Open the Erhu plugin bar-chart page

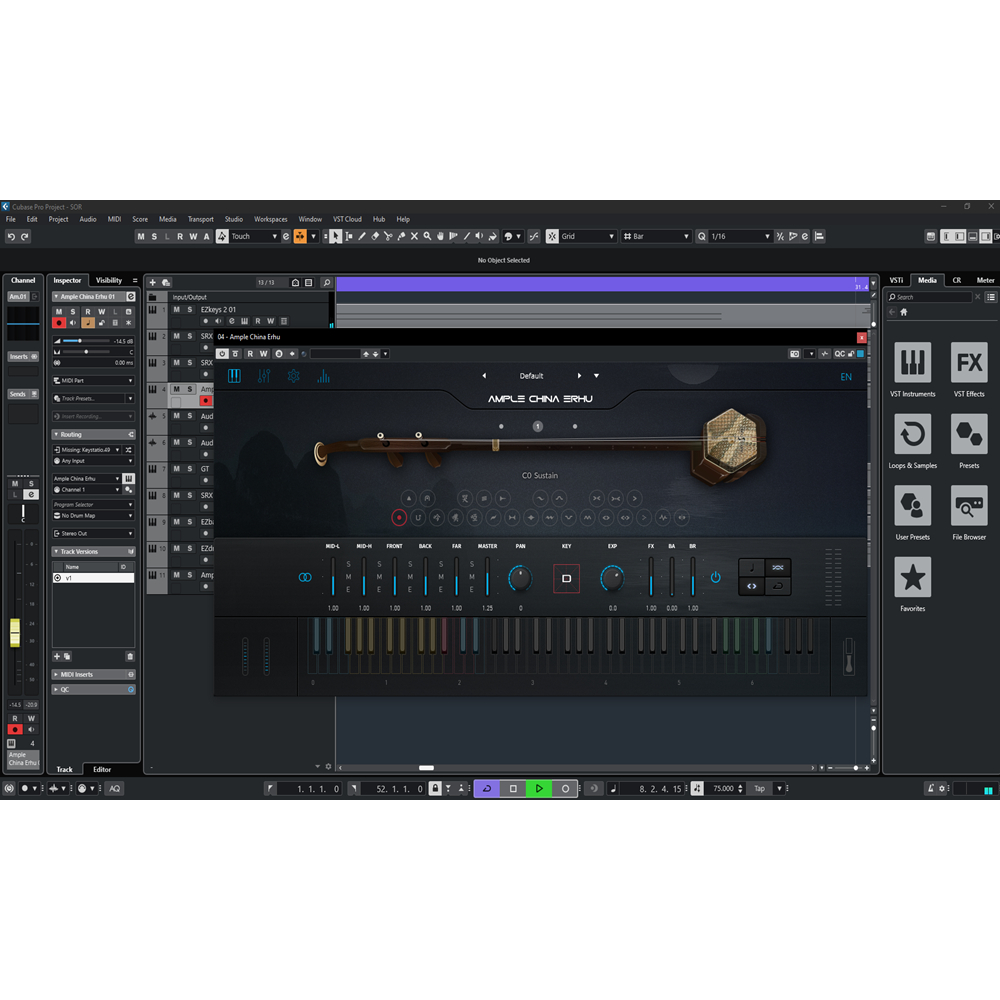323,376
